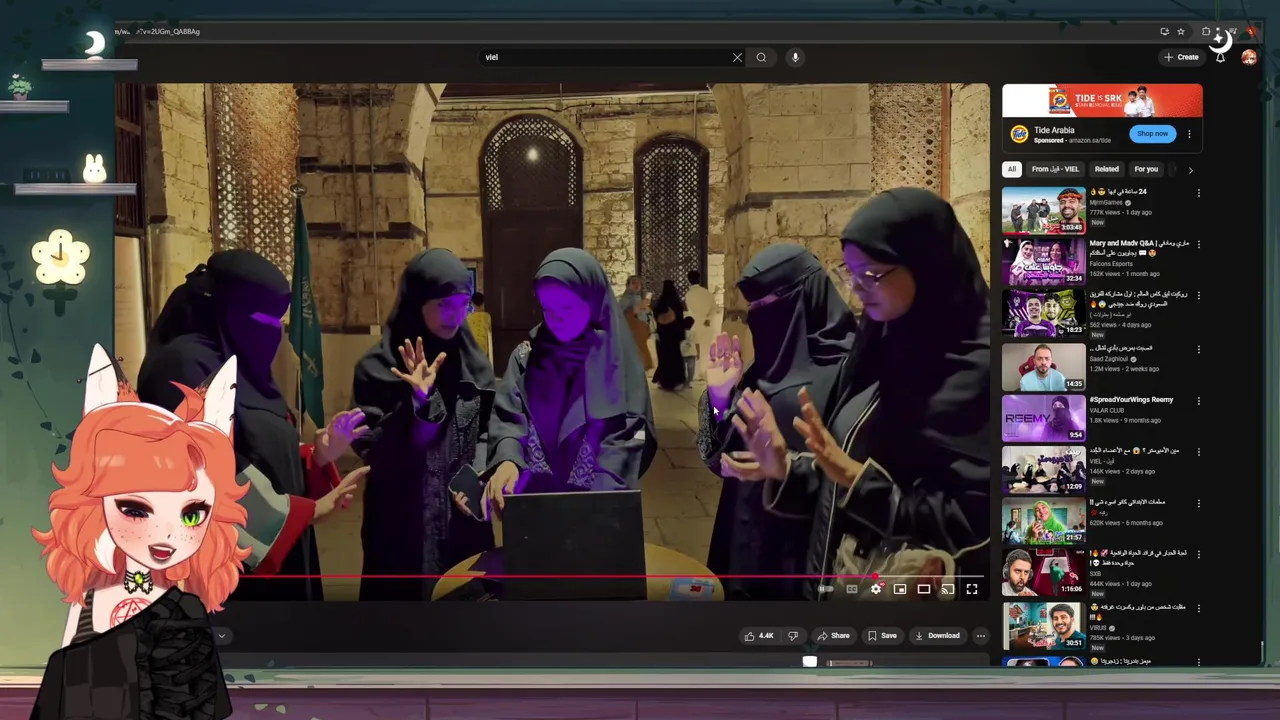Image resolution: width=1280 pixels, height=720 pixels.
Task: Open the SXB 1:16:06 video thumbnail
Action: [x=1044, y=572]
